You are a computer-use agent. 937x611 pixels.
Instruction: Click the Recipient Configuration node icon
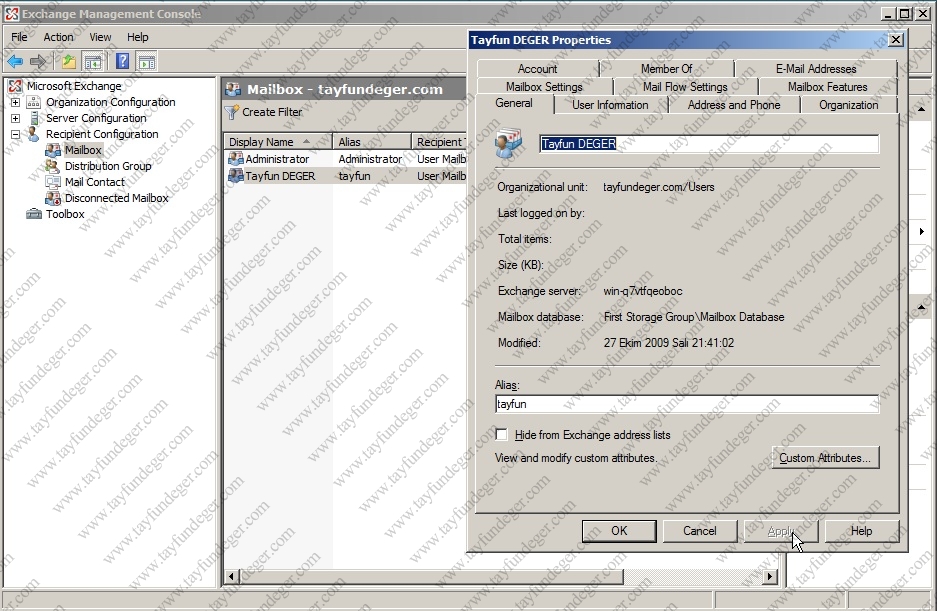(x=33, y=135)
